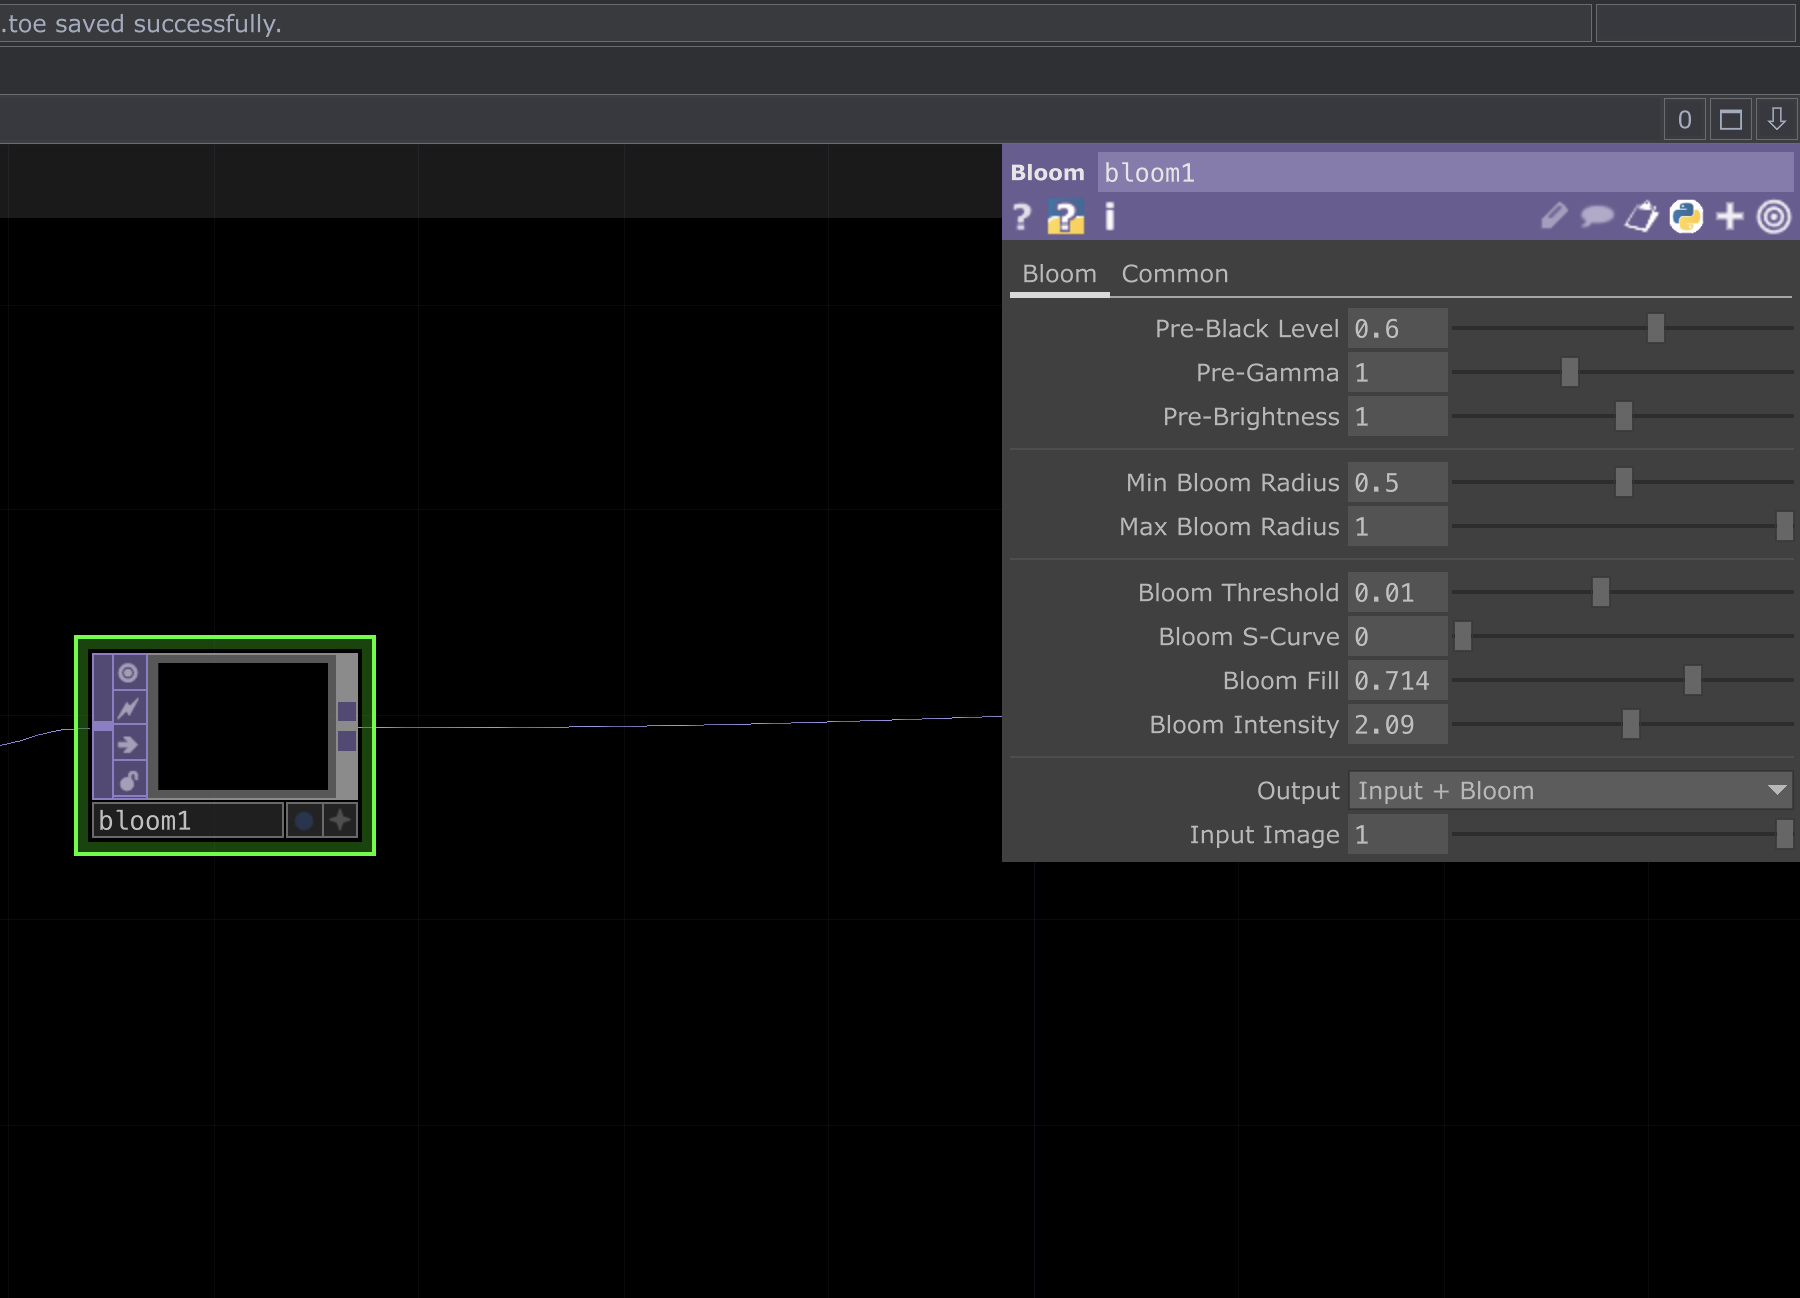Image resolution: width=1800 pixels, height=1298 pixels.
Task: Click the Bloom Intensity slider handle
Action: pyautogui.click(x=1631, y=724)
